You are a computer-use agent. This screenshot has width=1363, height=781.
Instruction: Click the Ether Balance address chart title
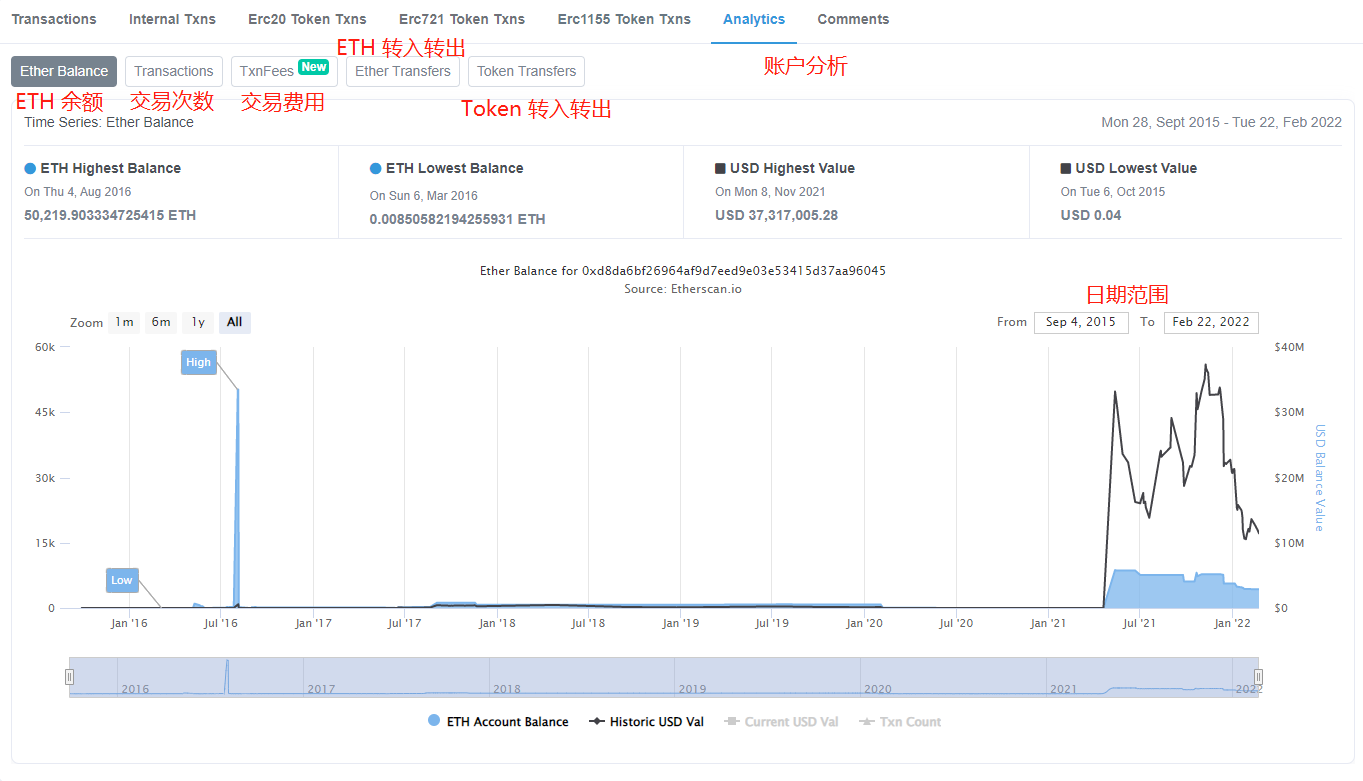(683, 270)
